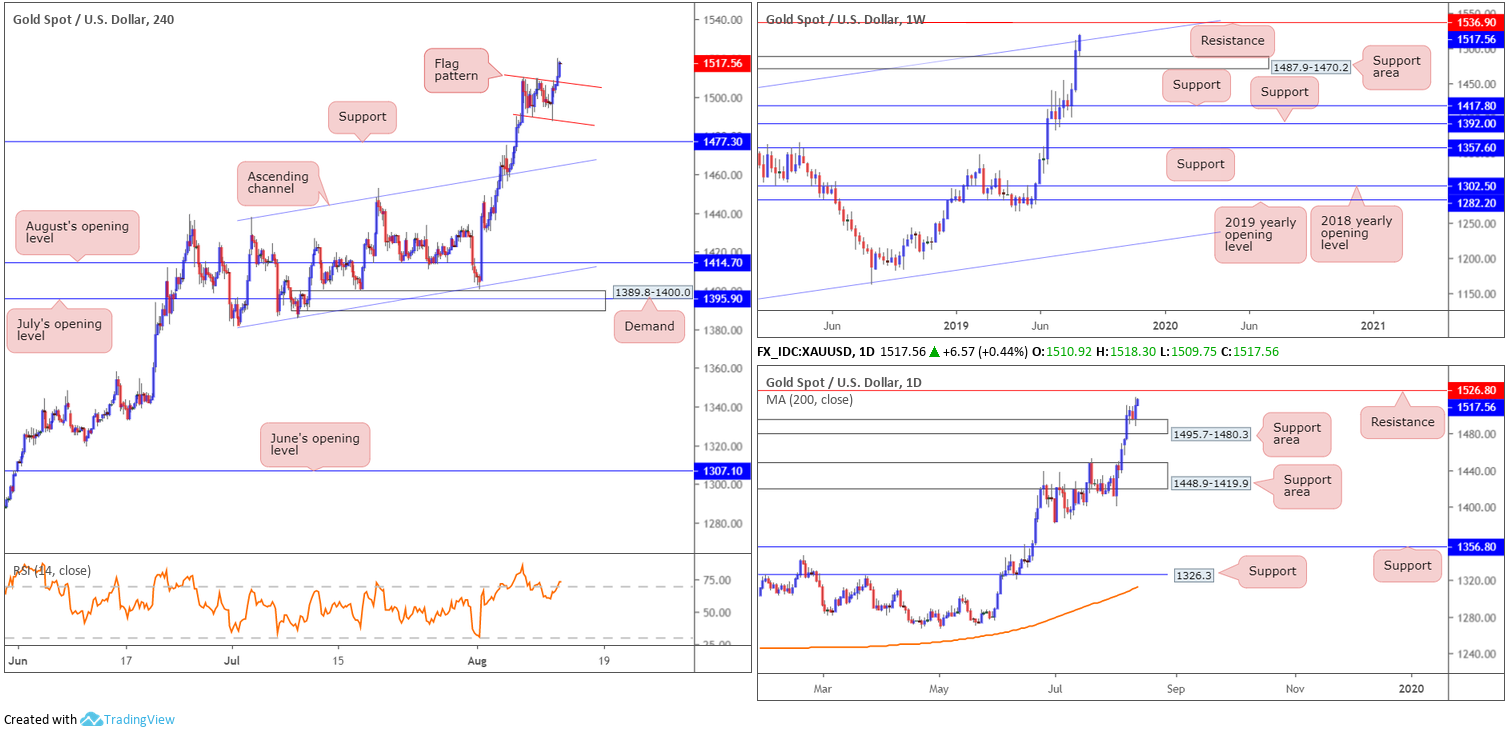Click the '2019' label on weekly time axis
The height and width of the screenshot is (734, 1510).
(956, 325)
